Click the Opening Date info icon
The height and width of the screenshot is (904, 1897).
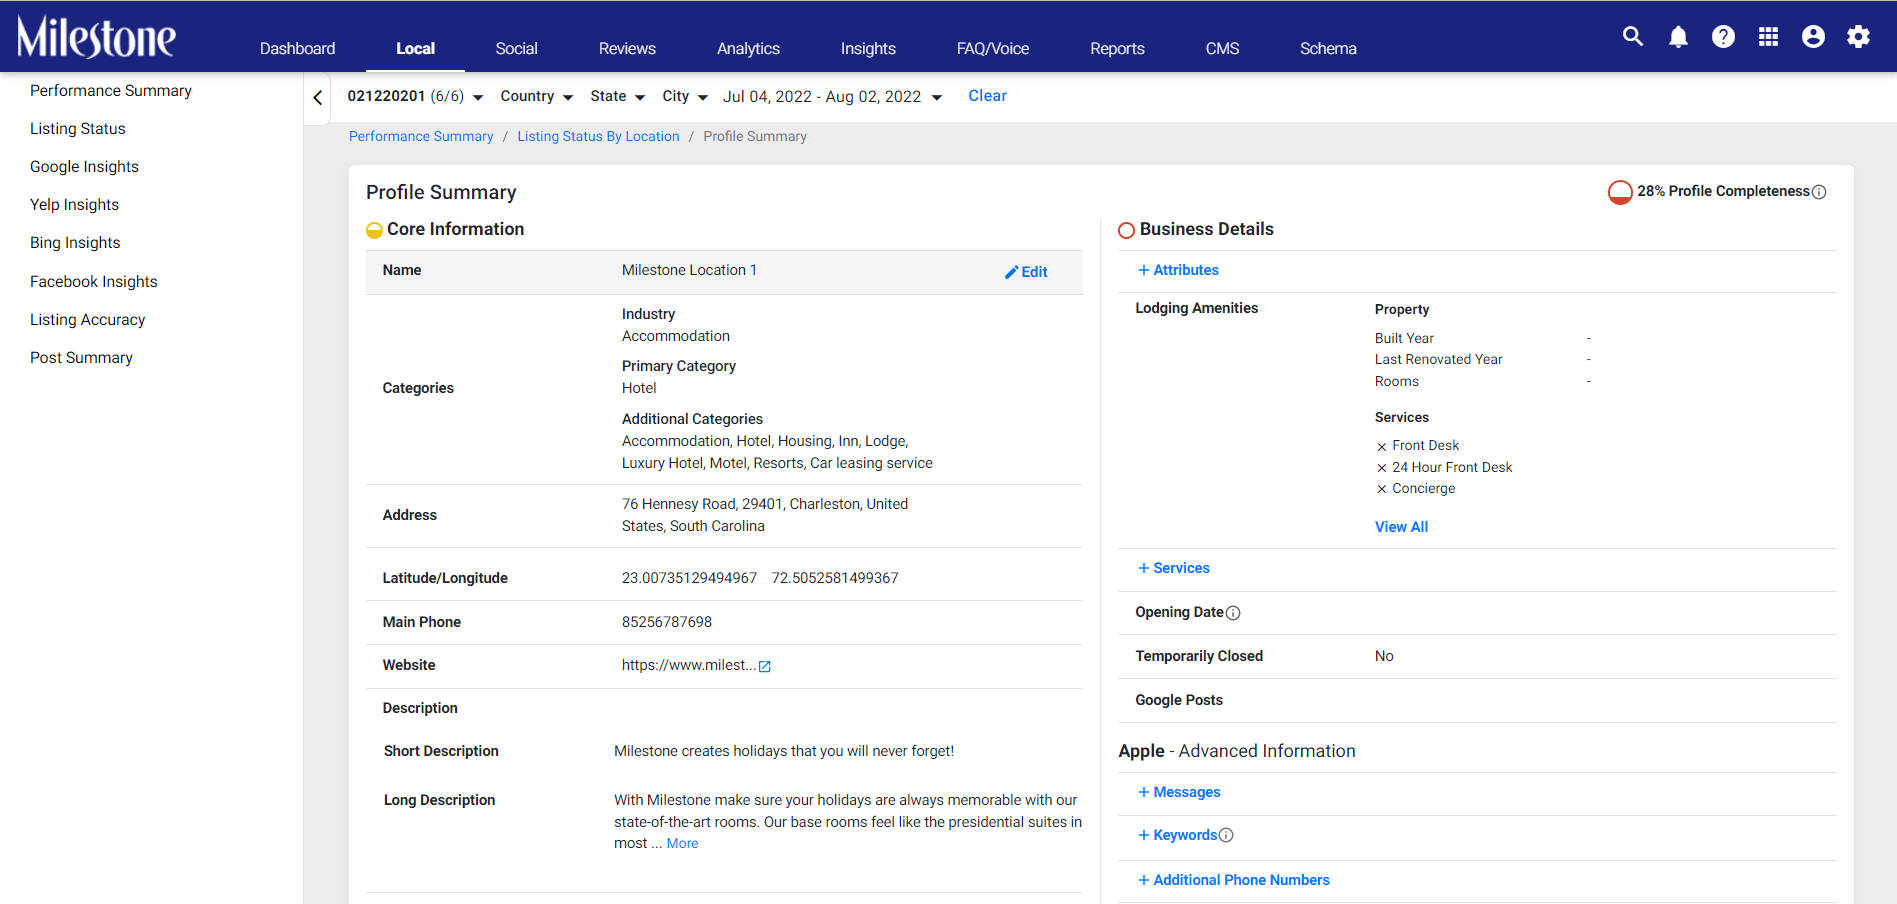tap(1233, 613)
